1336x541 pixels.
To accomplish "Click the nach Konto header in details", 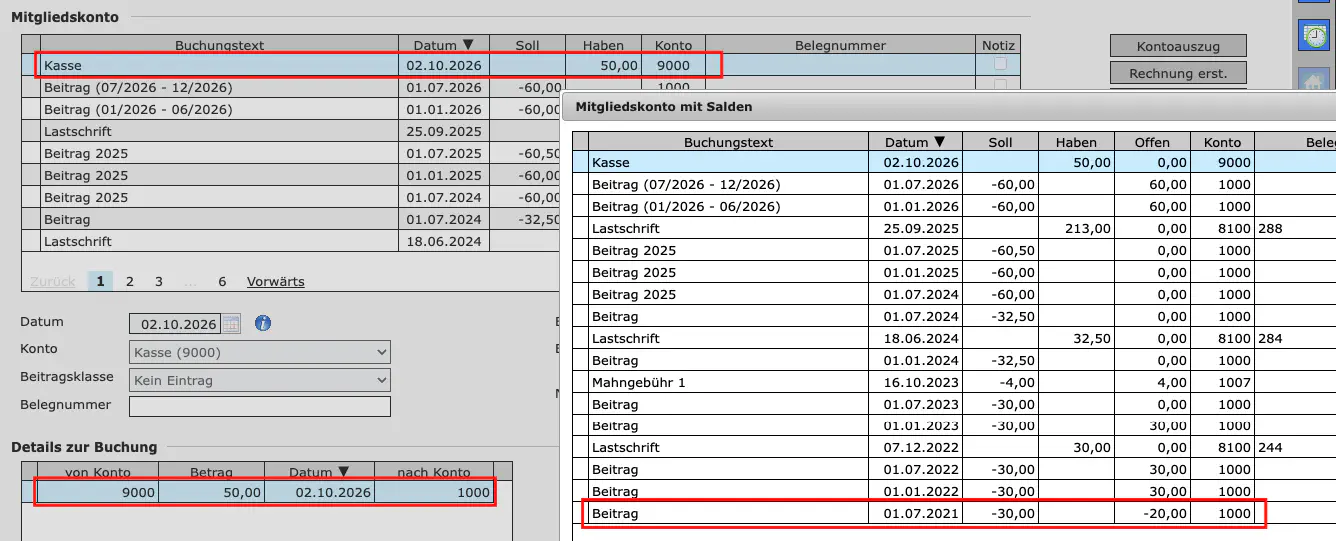I will click(433, 472).
